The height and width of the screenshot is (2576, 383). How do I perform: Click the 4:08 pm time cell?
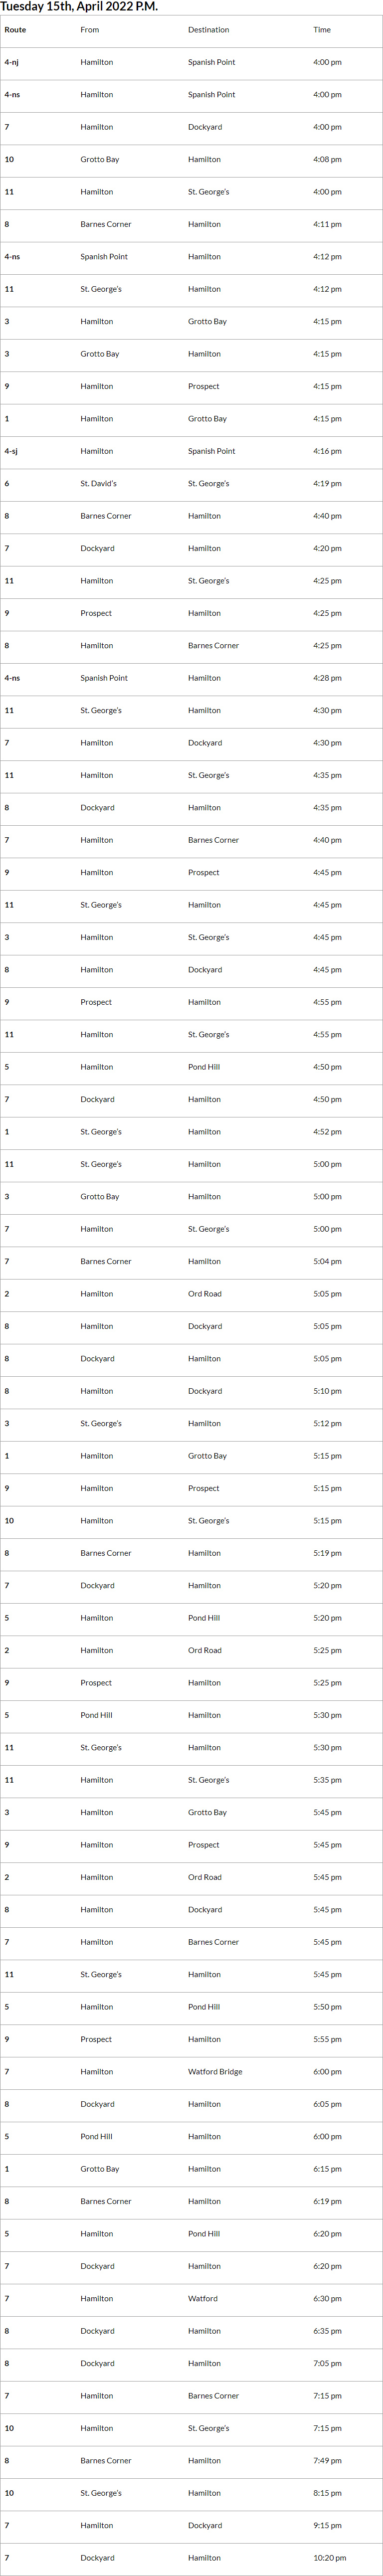pos(327,160)
